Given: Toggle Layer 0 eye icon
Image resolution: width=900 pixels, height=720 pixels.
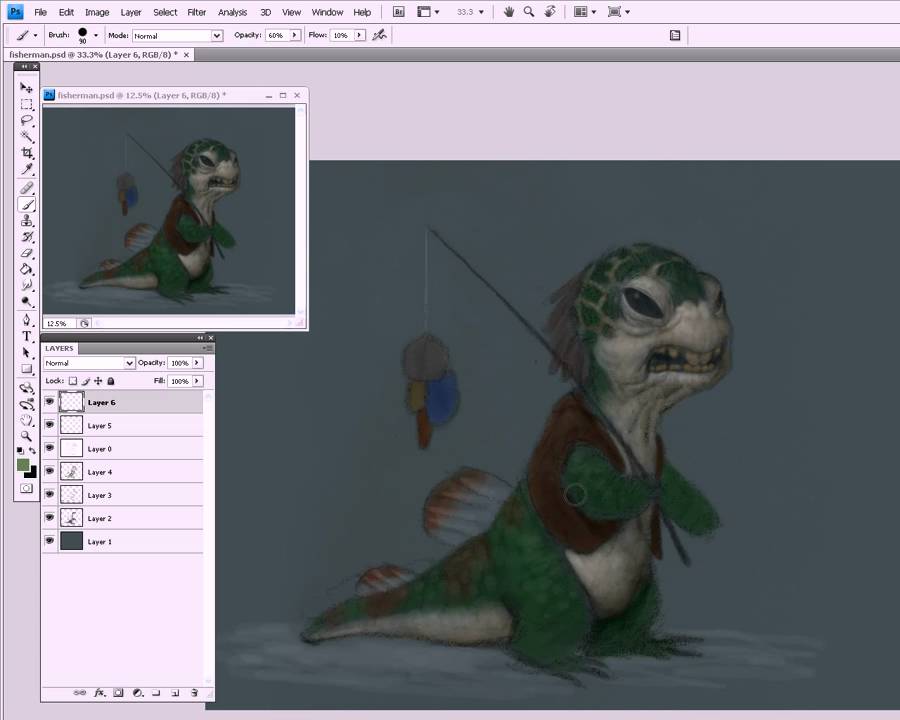Looking at the screenshot, I should click(49, 447).
